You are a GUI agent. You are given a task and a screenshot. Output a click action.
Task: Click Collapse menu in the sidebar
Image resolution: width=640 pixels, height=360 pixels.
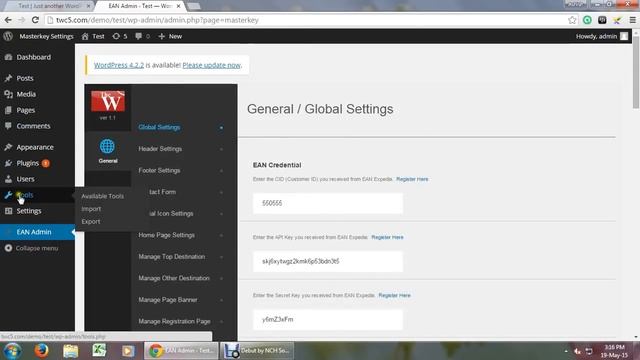(x=37, y=248)
